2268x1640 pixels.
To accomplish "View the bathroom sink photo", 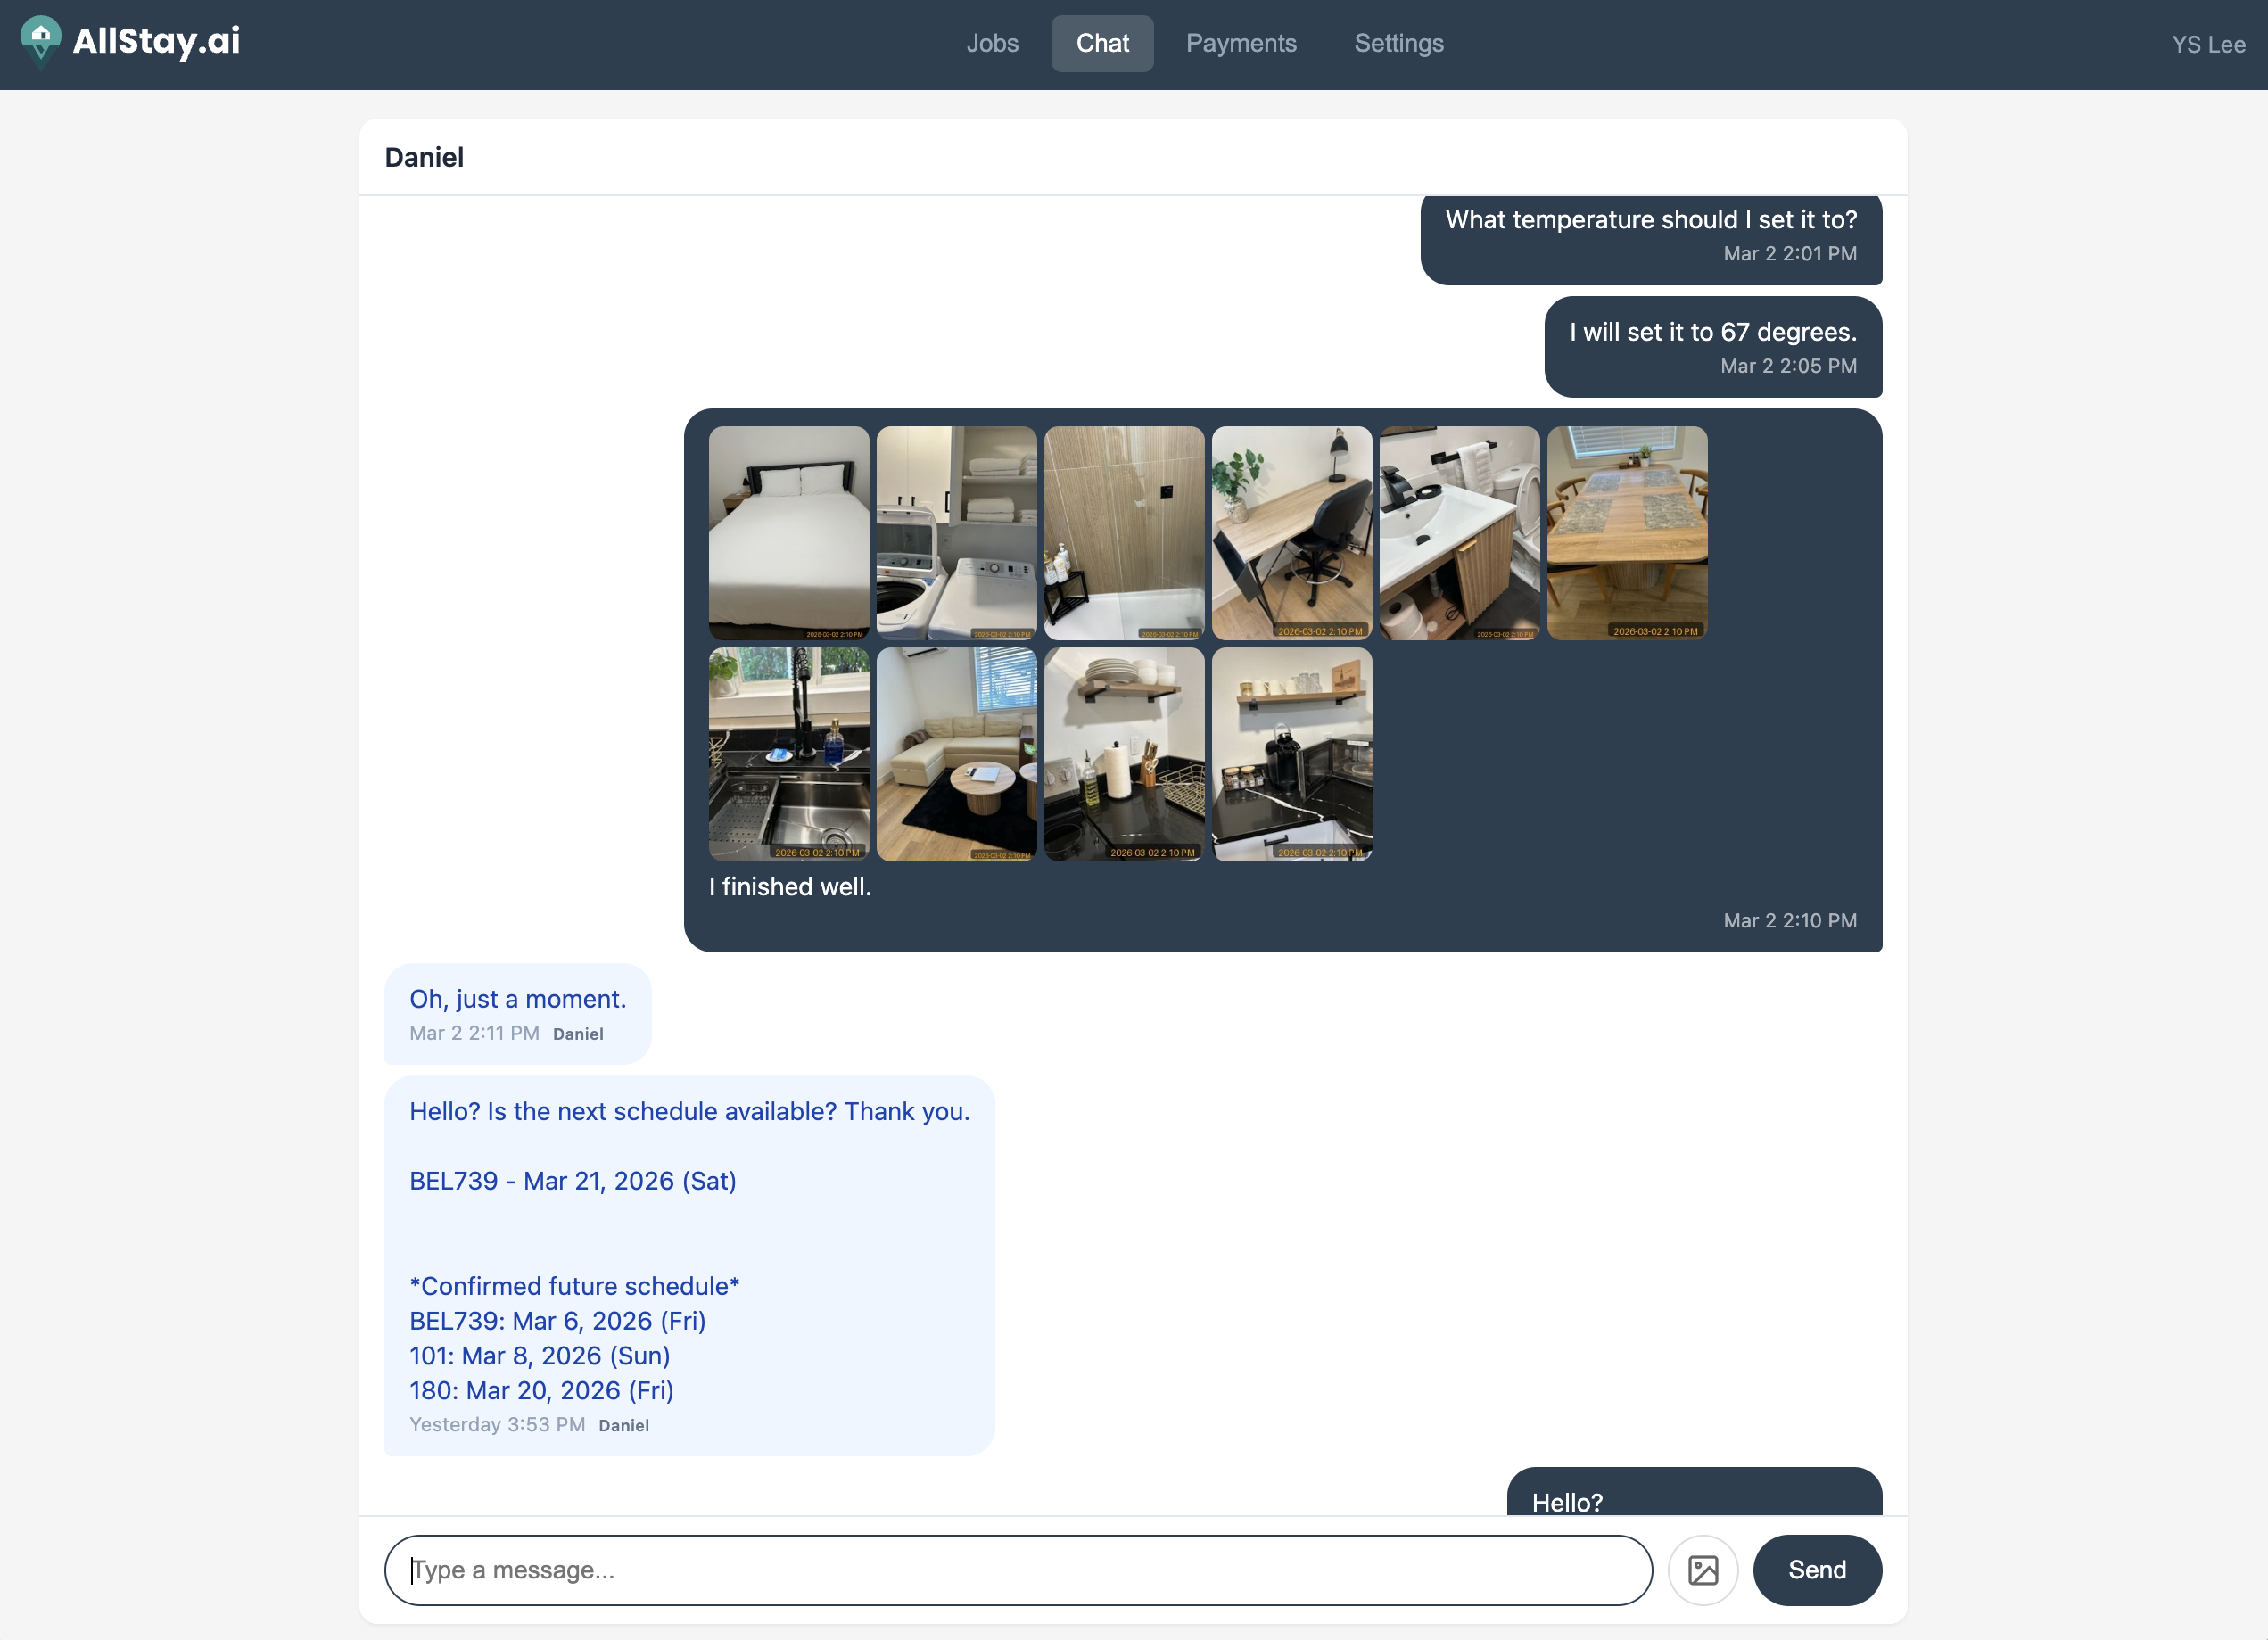I will coord(1459,534).
